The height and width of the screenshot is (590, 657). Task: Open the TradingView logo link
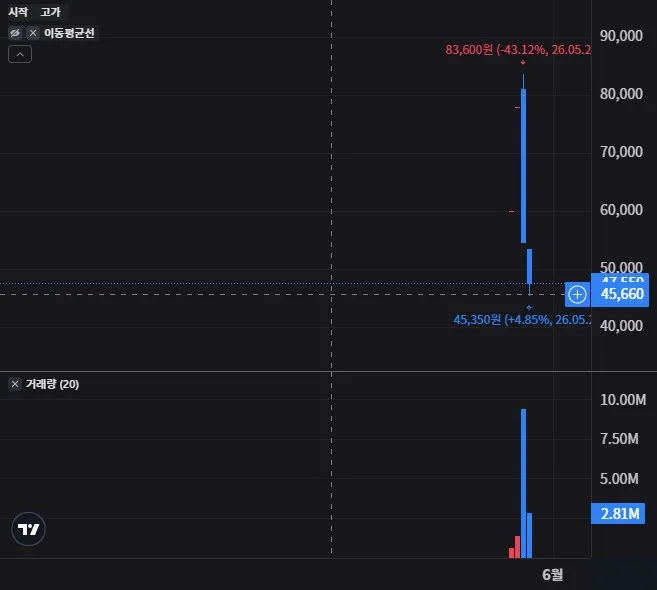(x=28, y=529)
